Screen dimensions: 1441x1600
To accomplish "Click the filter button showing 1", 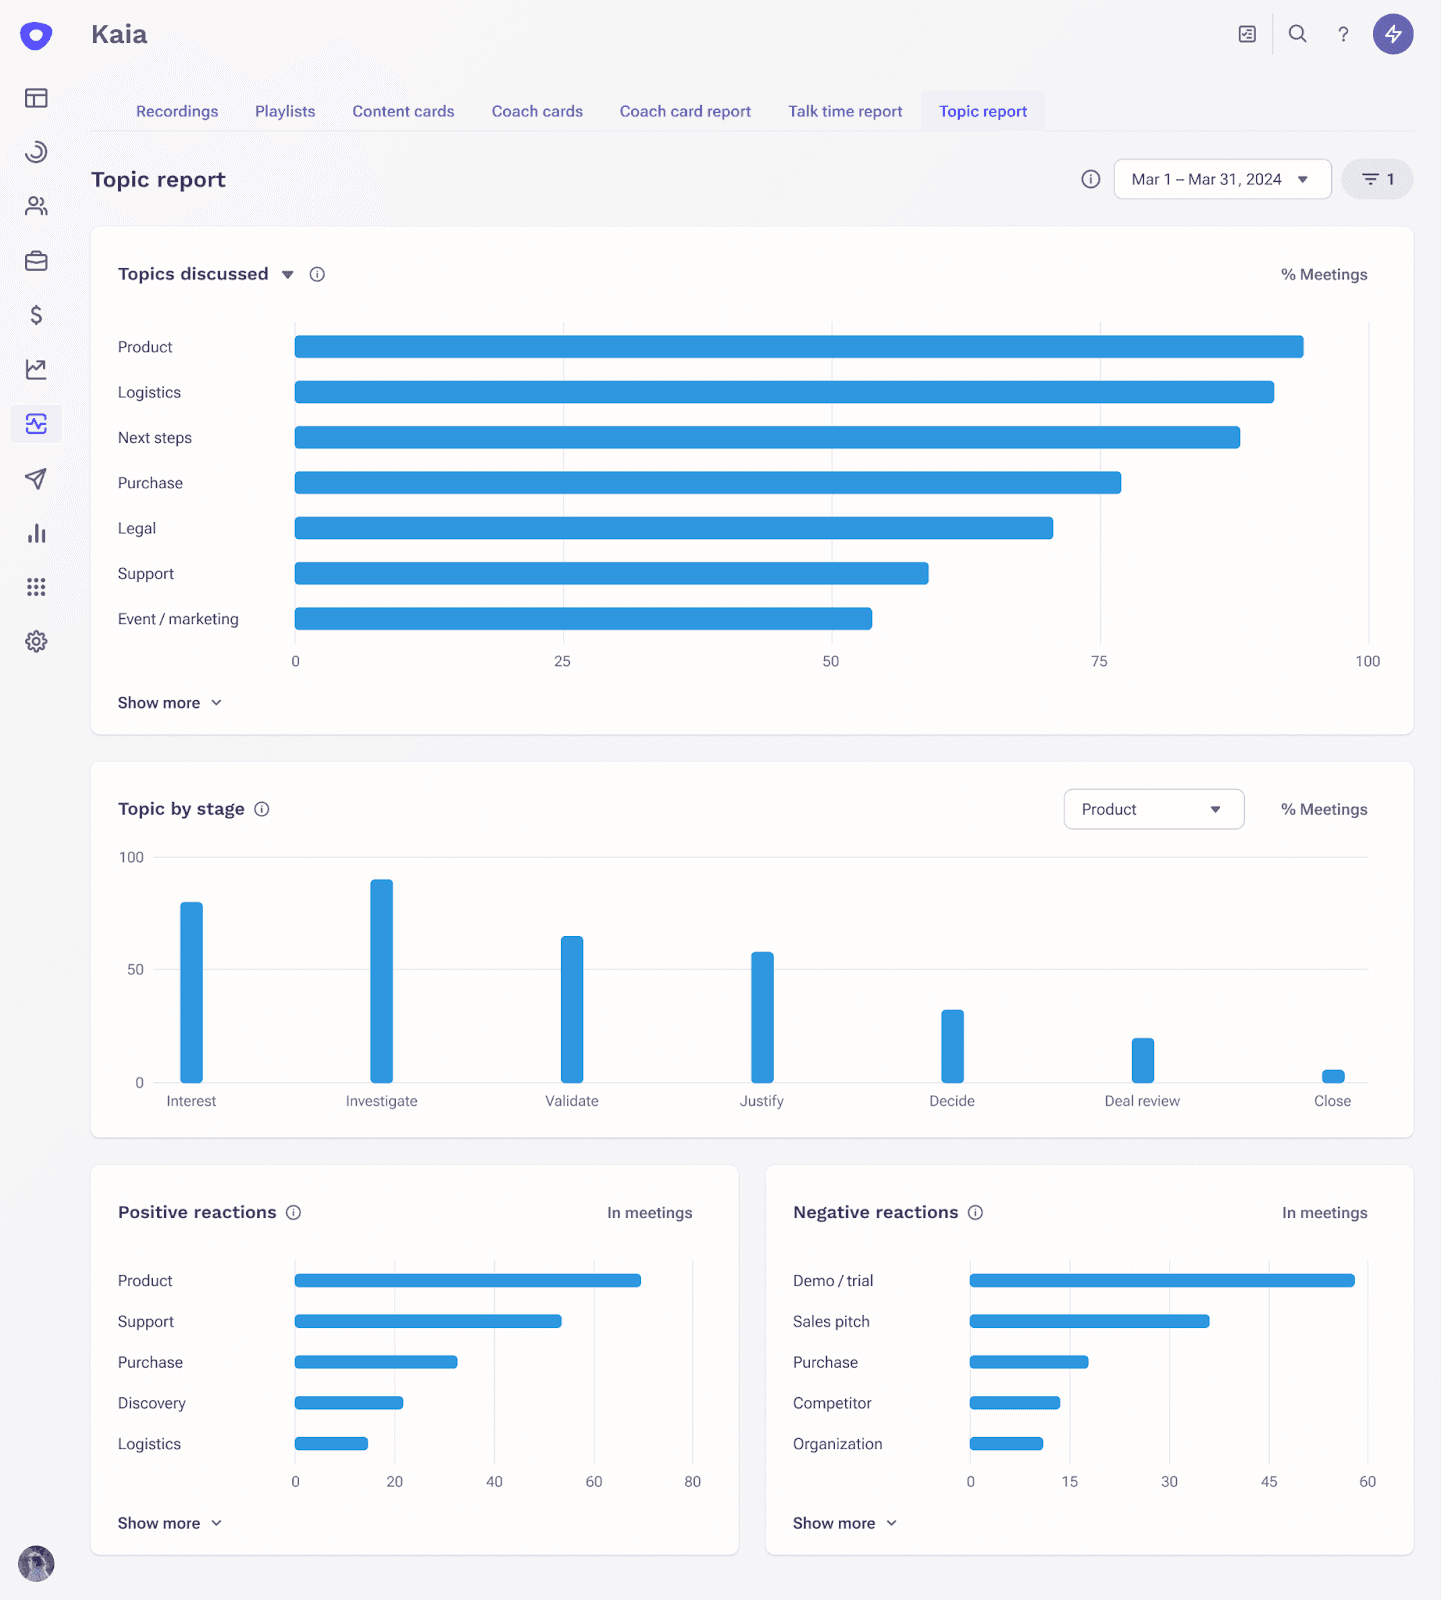I will [x=1376, y=179].
